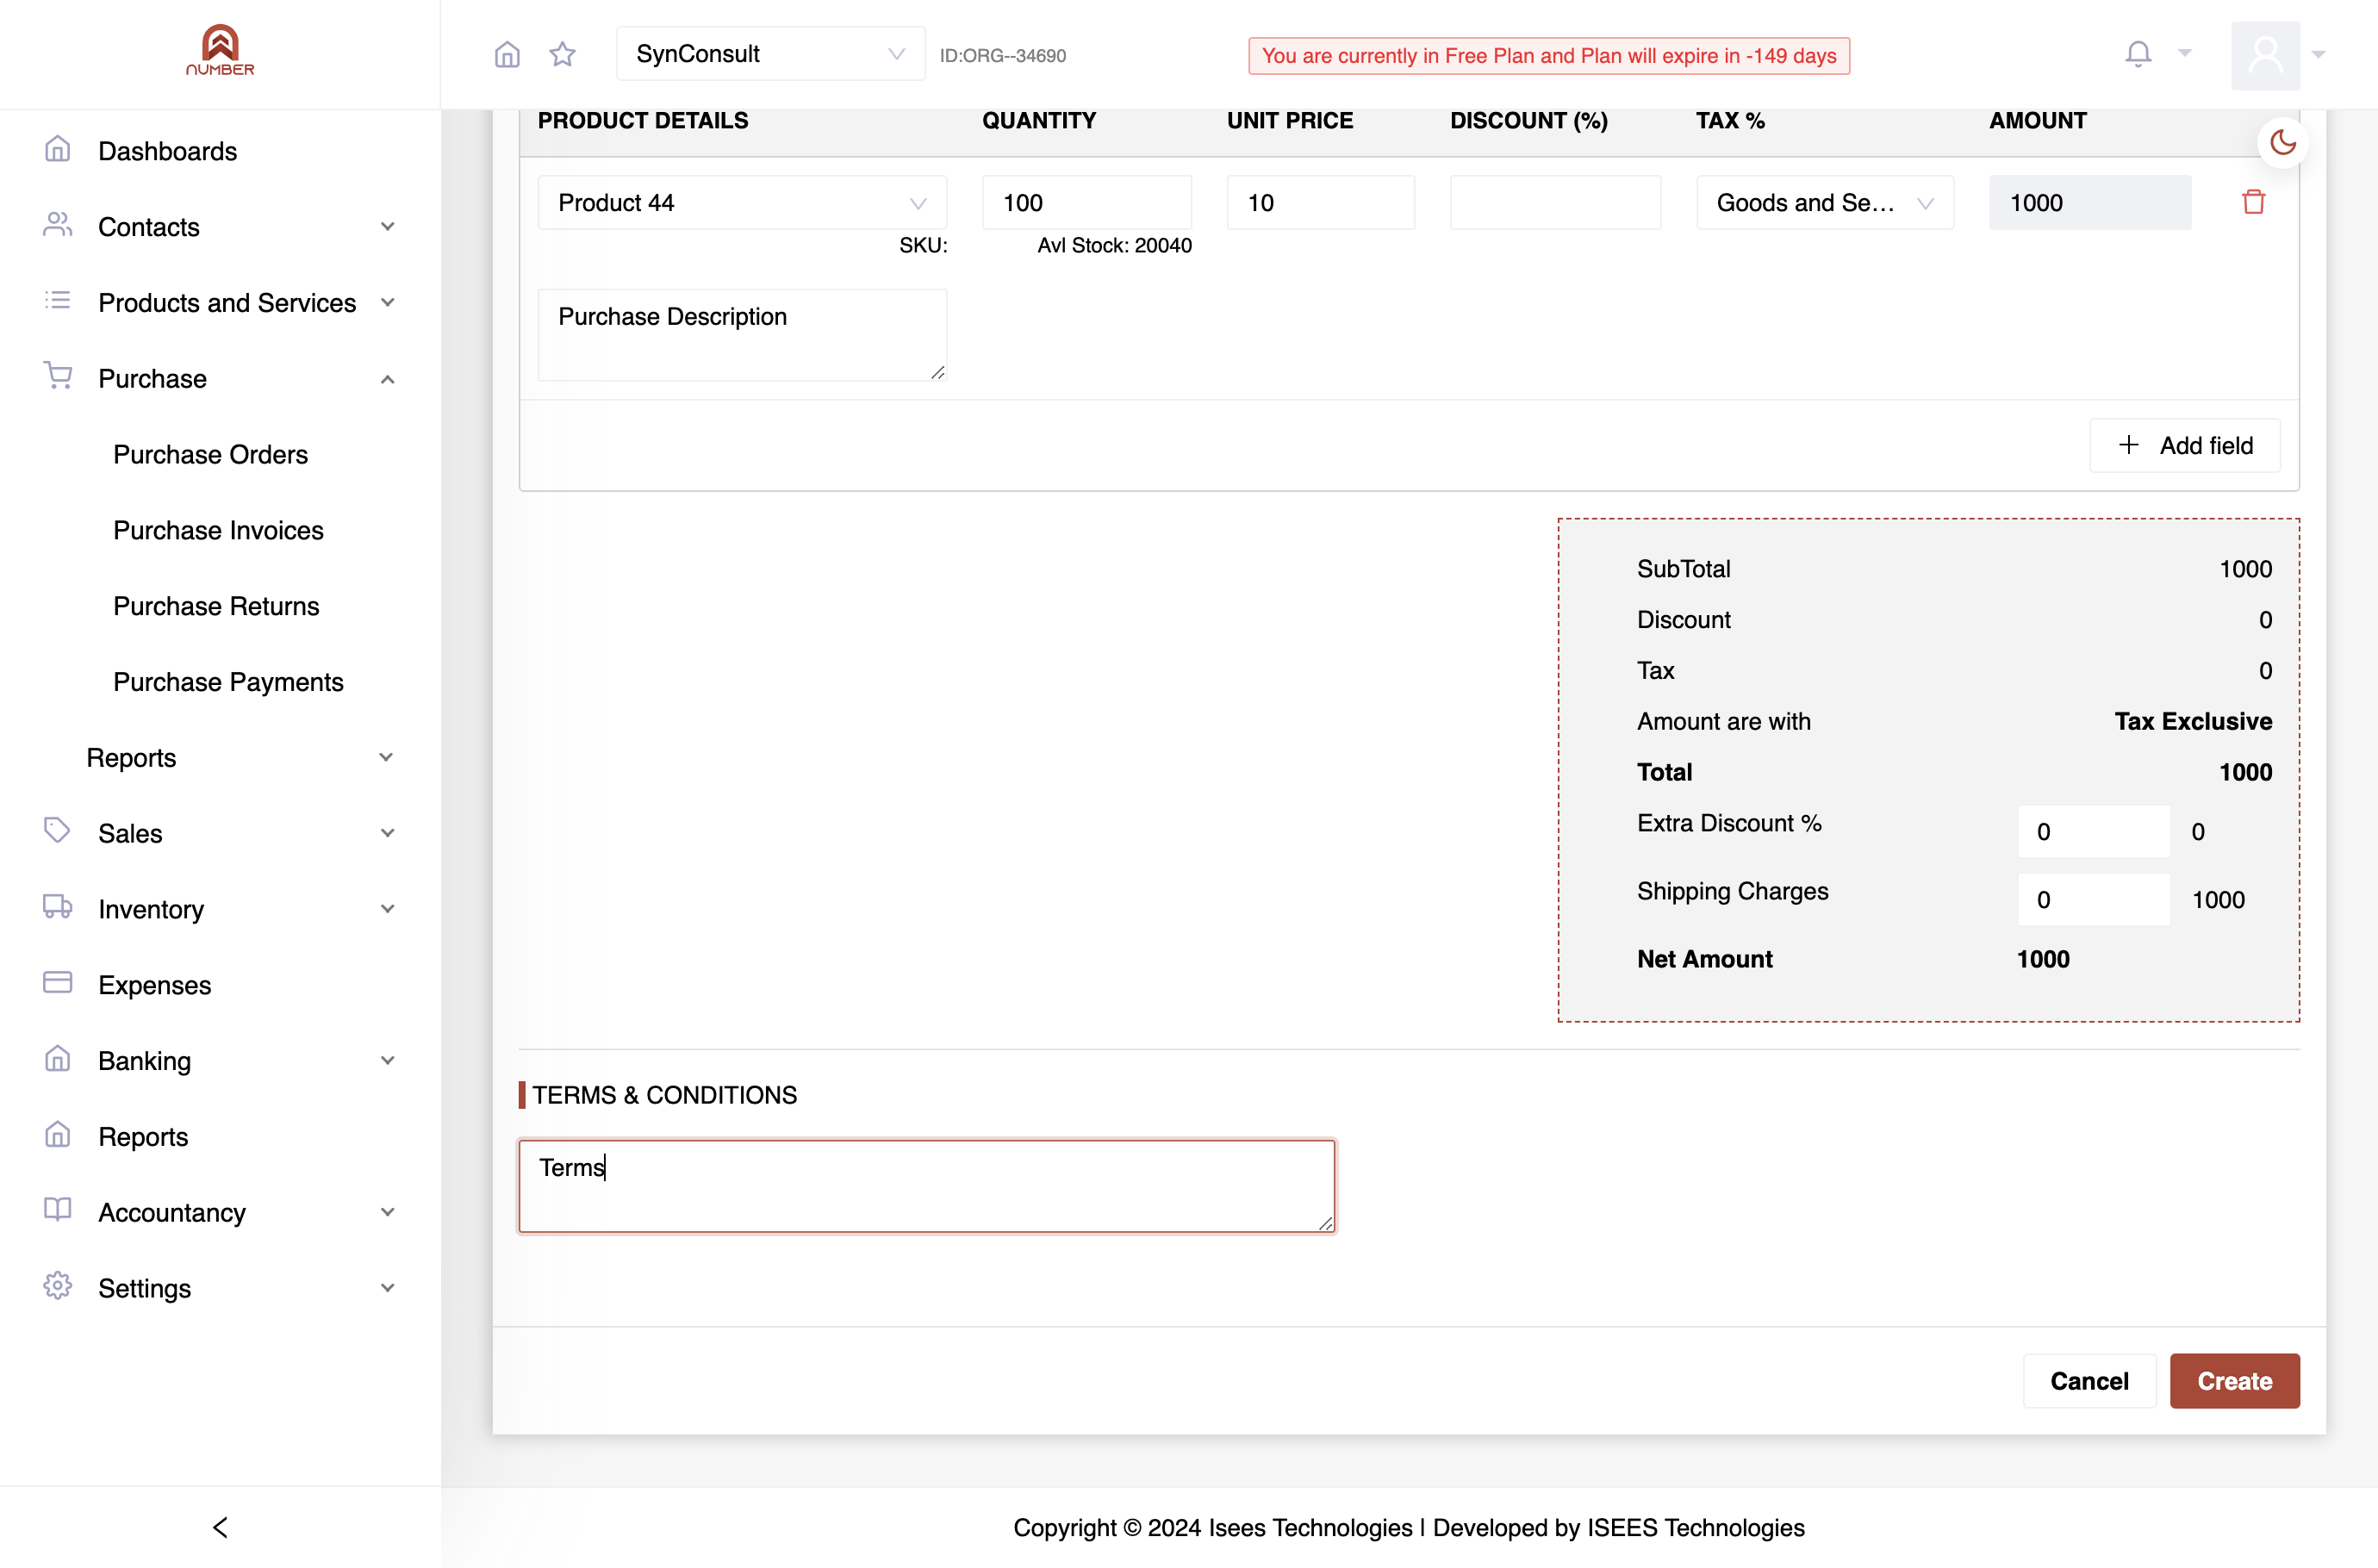Click the Tax Exclusive value
The height and width of the screenshot is (1568, 2378).
tap(2193, 722)
